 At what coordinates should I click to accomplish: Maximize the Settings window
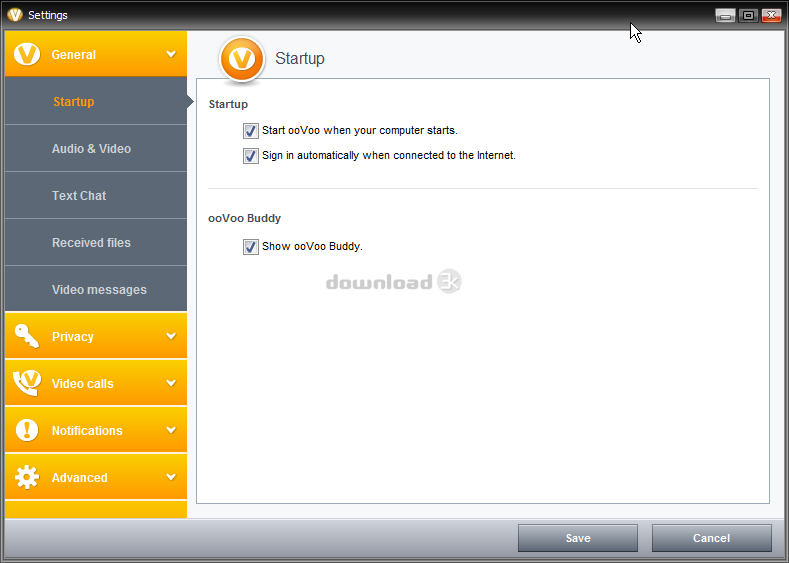[748, 16]
